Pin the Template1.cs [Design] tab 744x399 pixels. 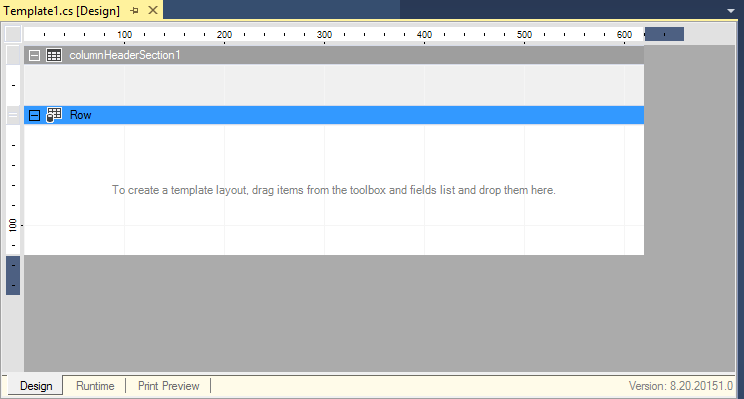pyautogui.click(x=134, y=10)
